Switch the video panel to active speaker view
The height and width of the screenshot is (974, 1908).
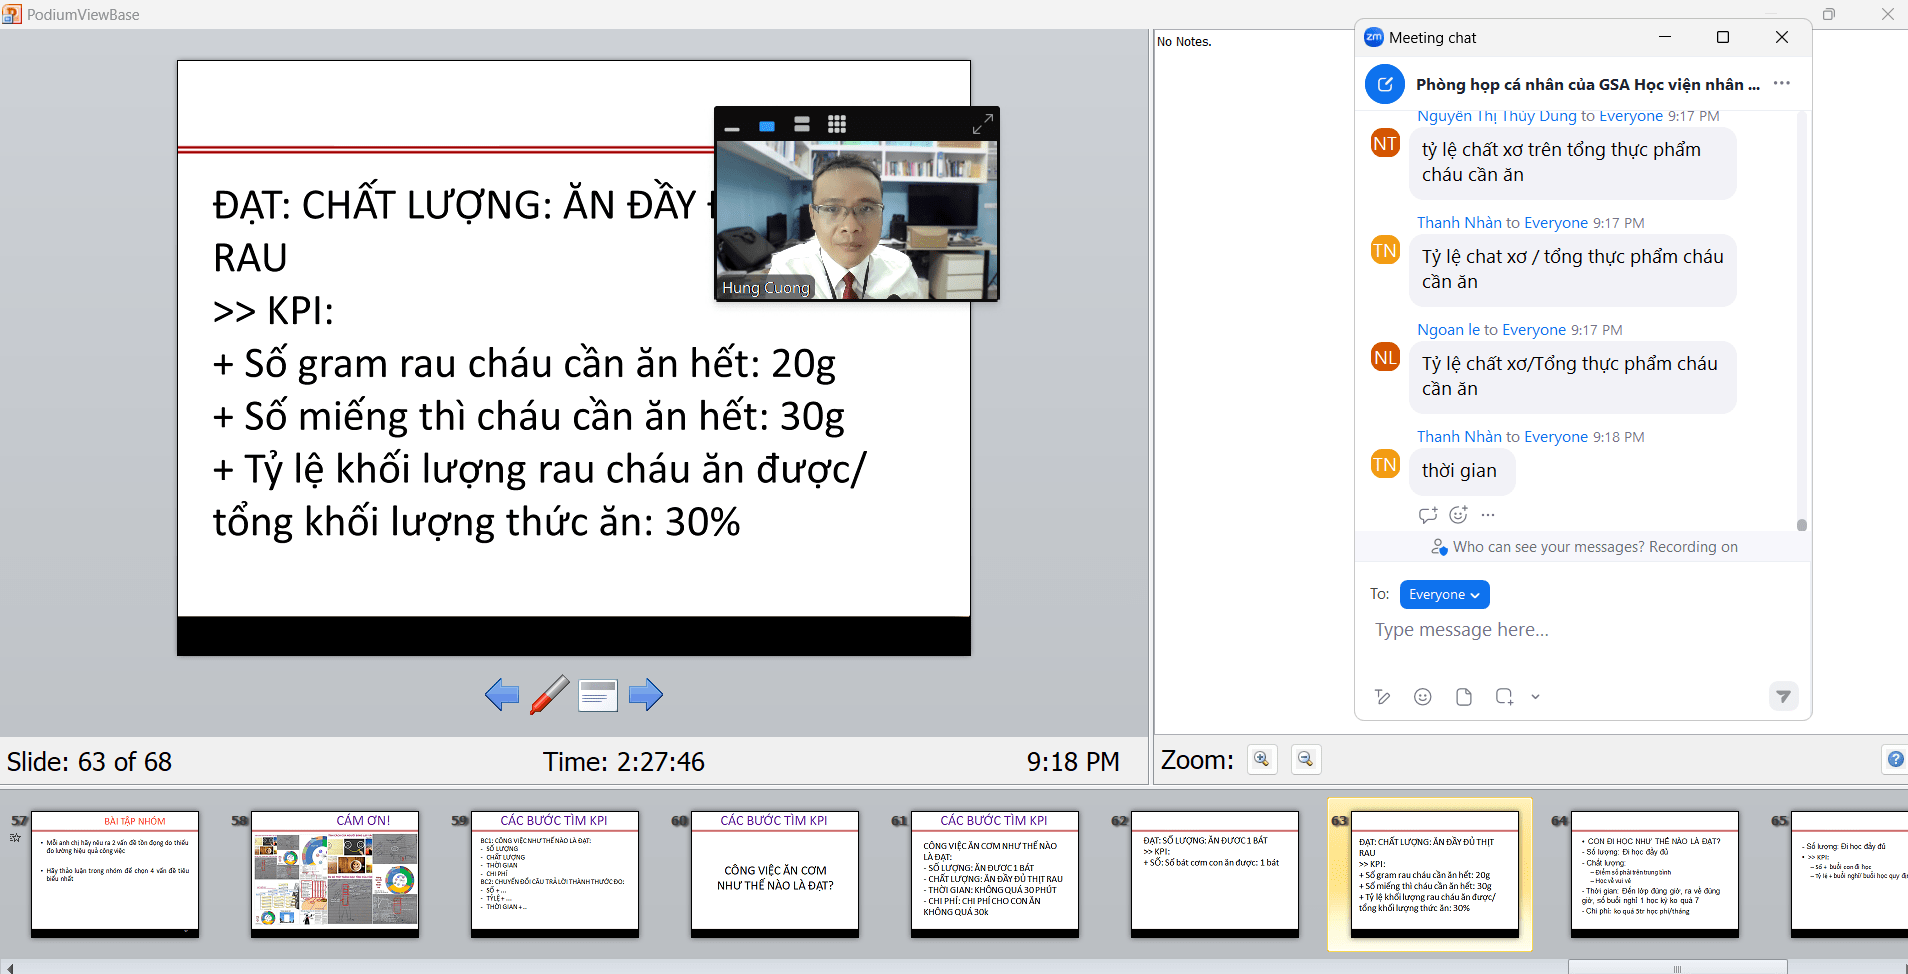[x=767, y=126]
